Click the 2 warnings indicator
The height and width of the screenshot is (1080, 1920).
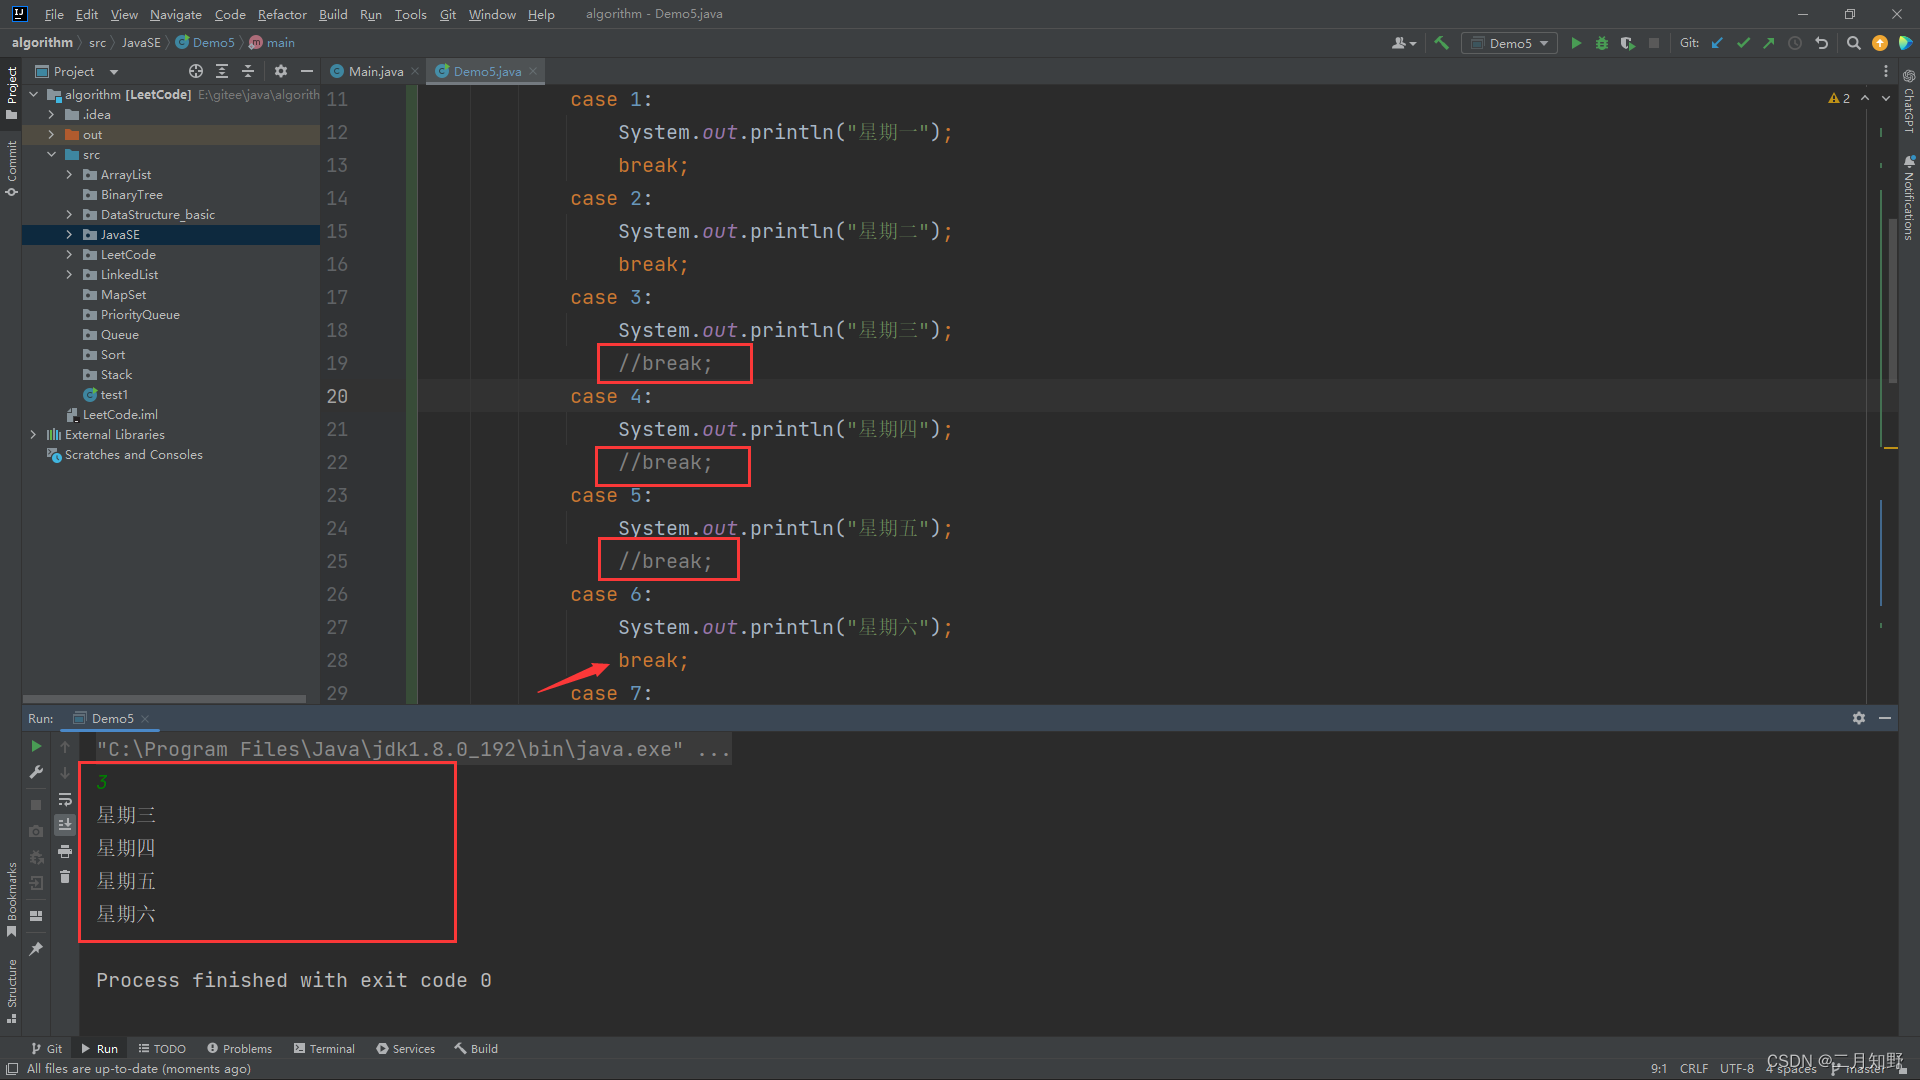1839,98
